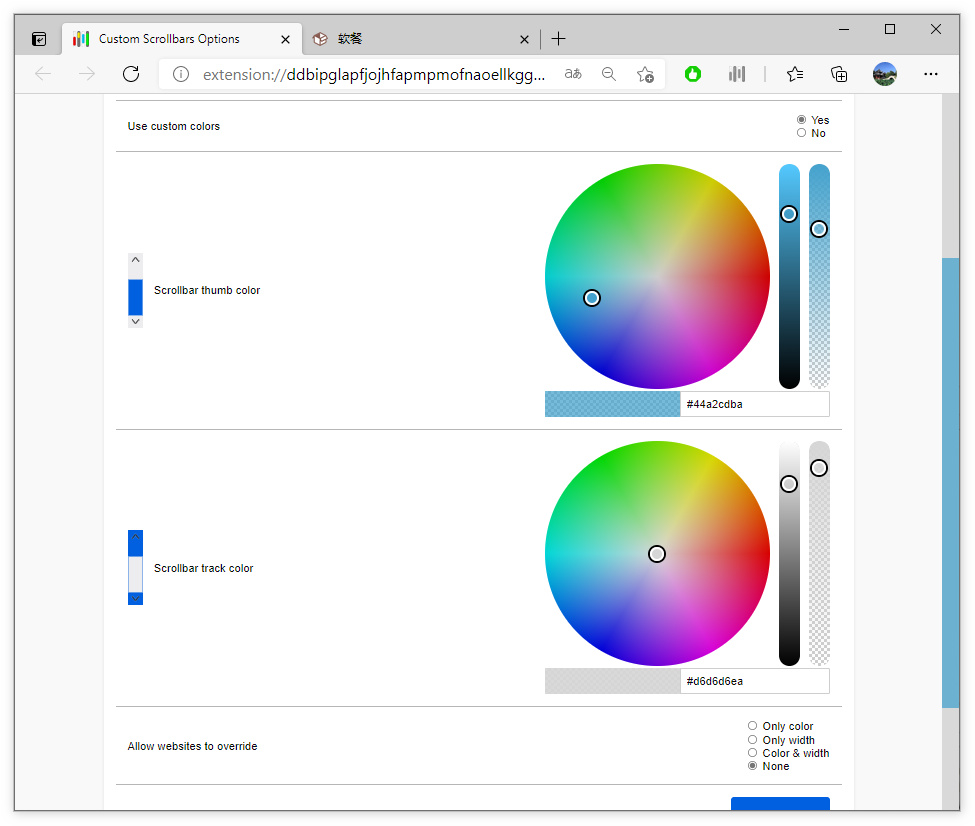This screenshot has width=975, height=826.
Task: Open the Collections toolbar icon
Action: coord(839,74)
